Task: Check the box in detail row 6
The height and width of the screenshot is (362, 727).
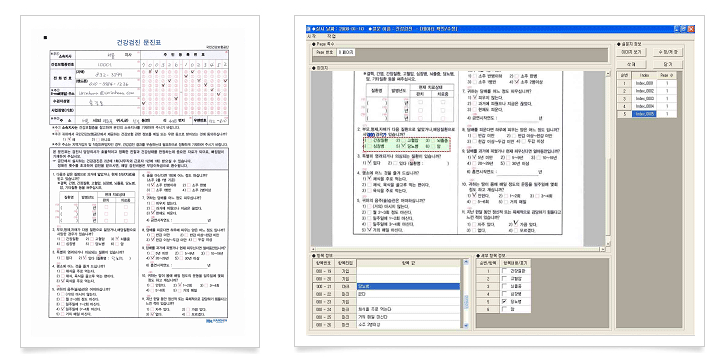Action: coord(504,309)
